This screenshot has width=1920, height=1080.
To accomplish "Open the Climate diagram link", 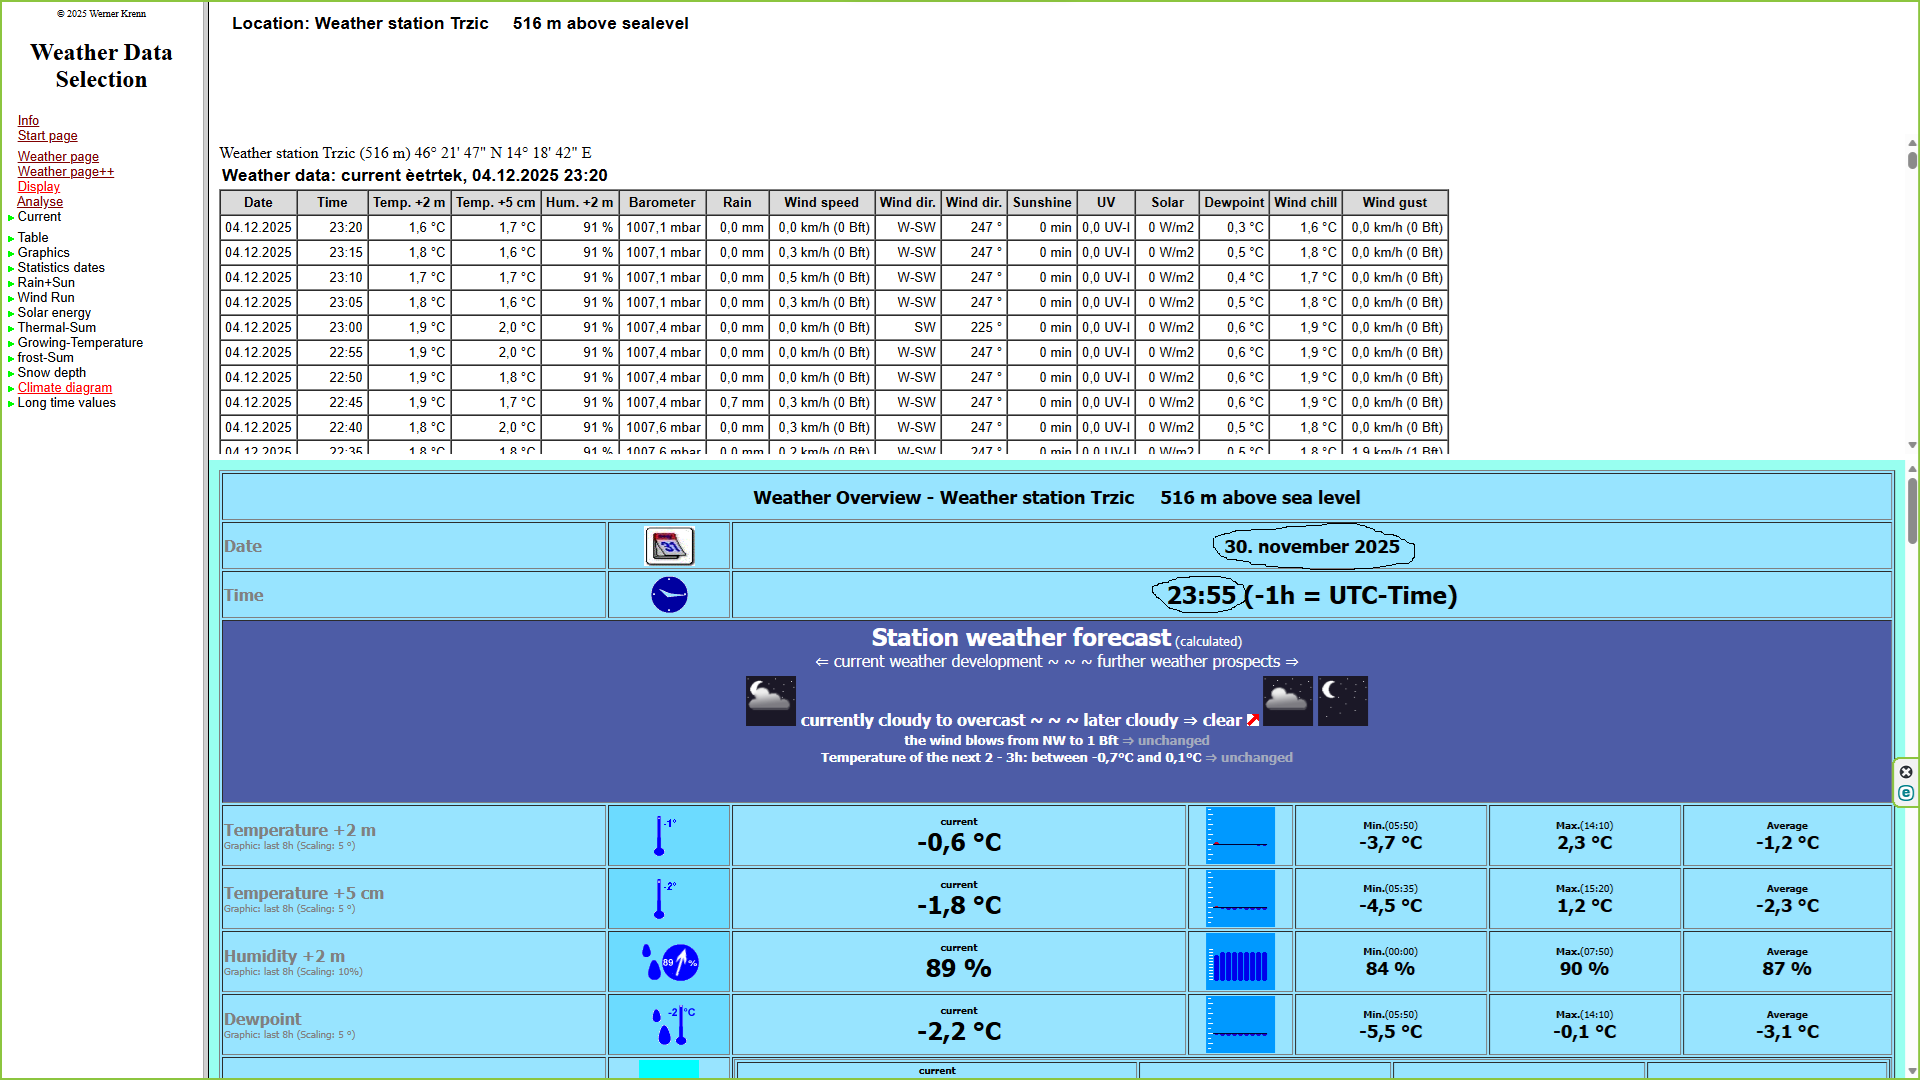I will (64, 388).
